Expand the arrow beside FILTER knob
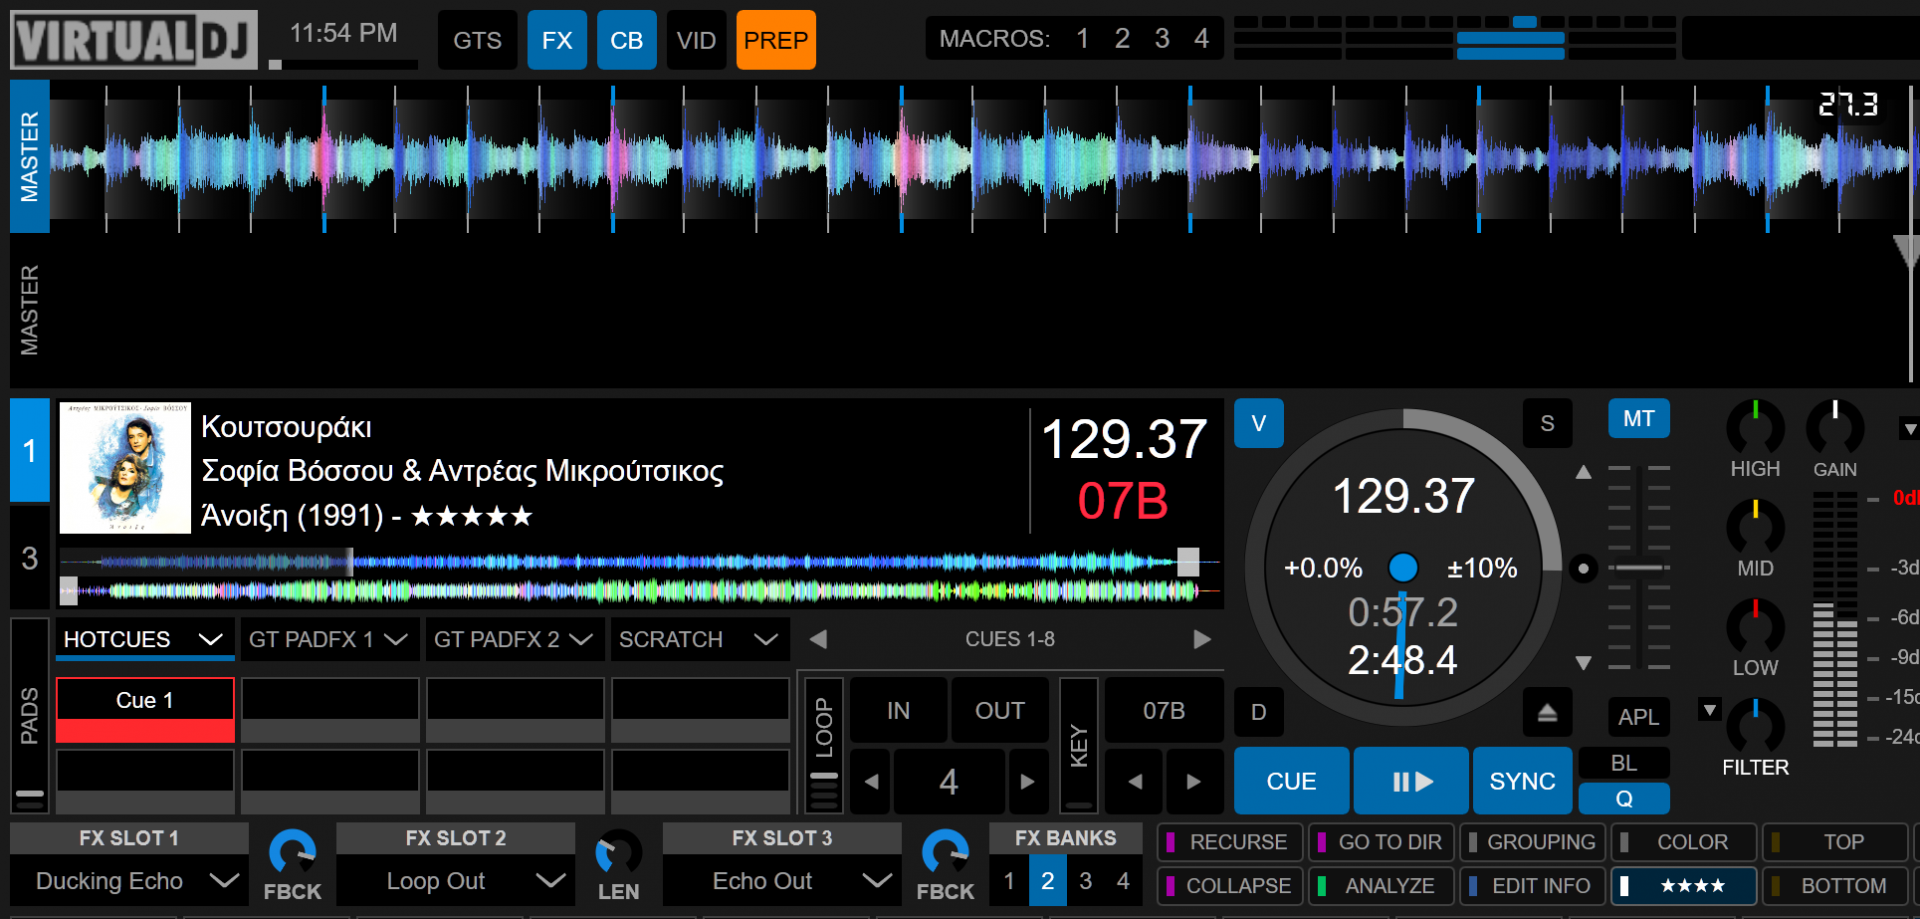The width and height of the screenshot is (1920, 919). (1709, 710)
